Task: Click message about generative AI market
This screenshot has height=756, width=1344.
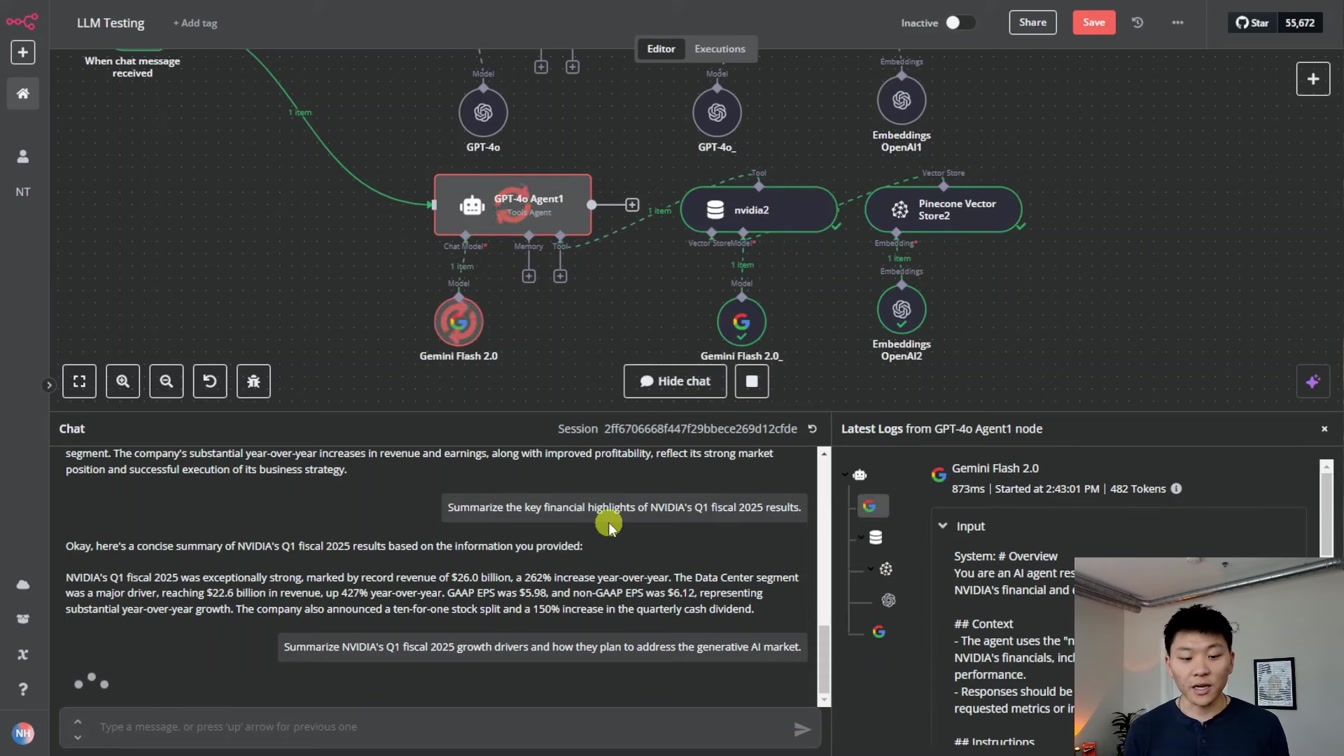Action: tap(542, 647)
